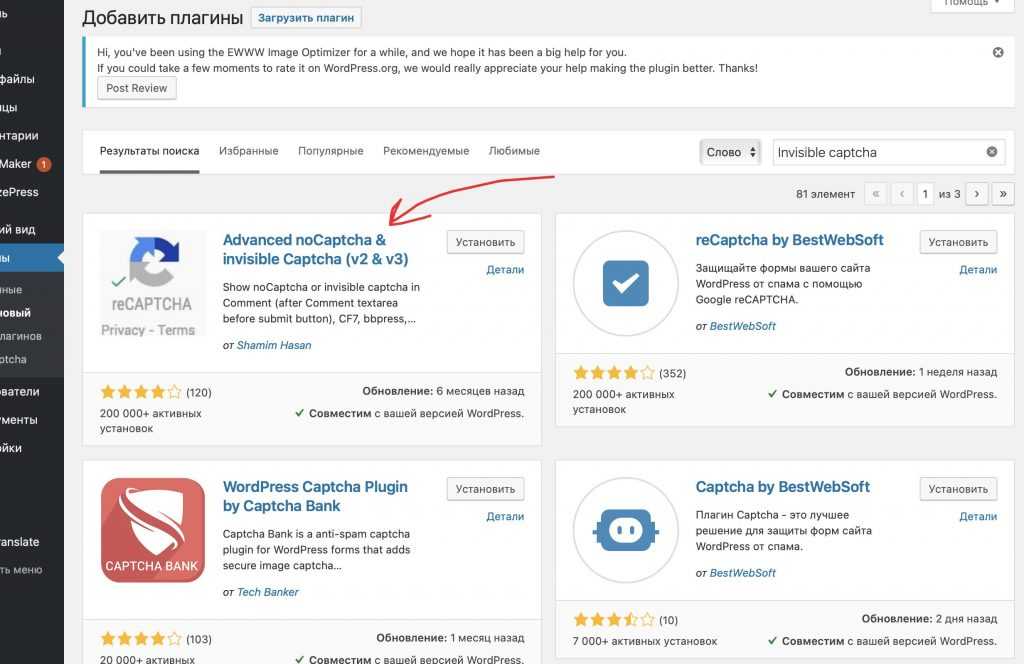The width and height of the screenshot is (1024, 664).
Task: Click the Captcha by BestWebSoft robot icon
Action: pos(625,530)
